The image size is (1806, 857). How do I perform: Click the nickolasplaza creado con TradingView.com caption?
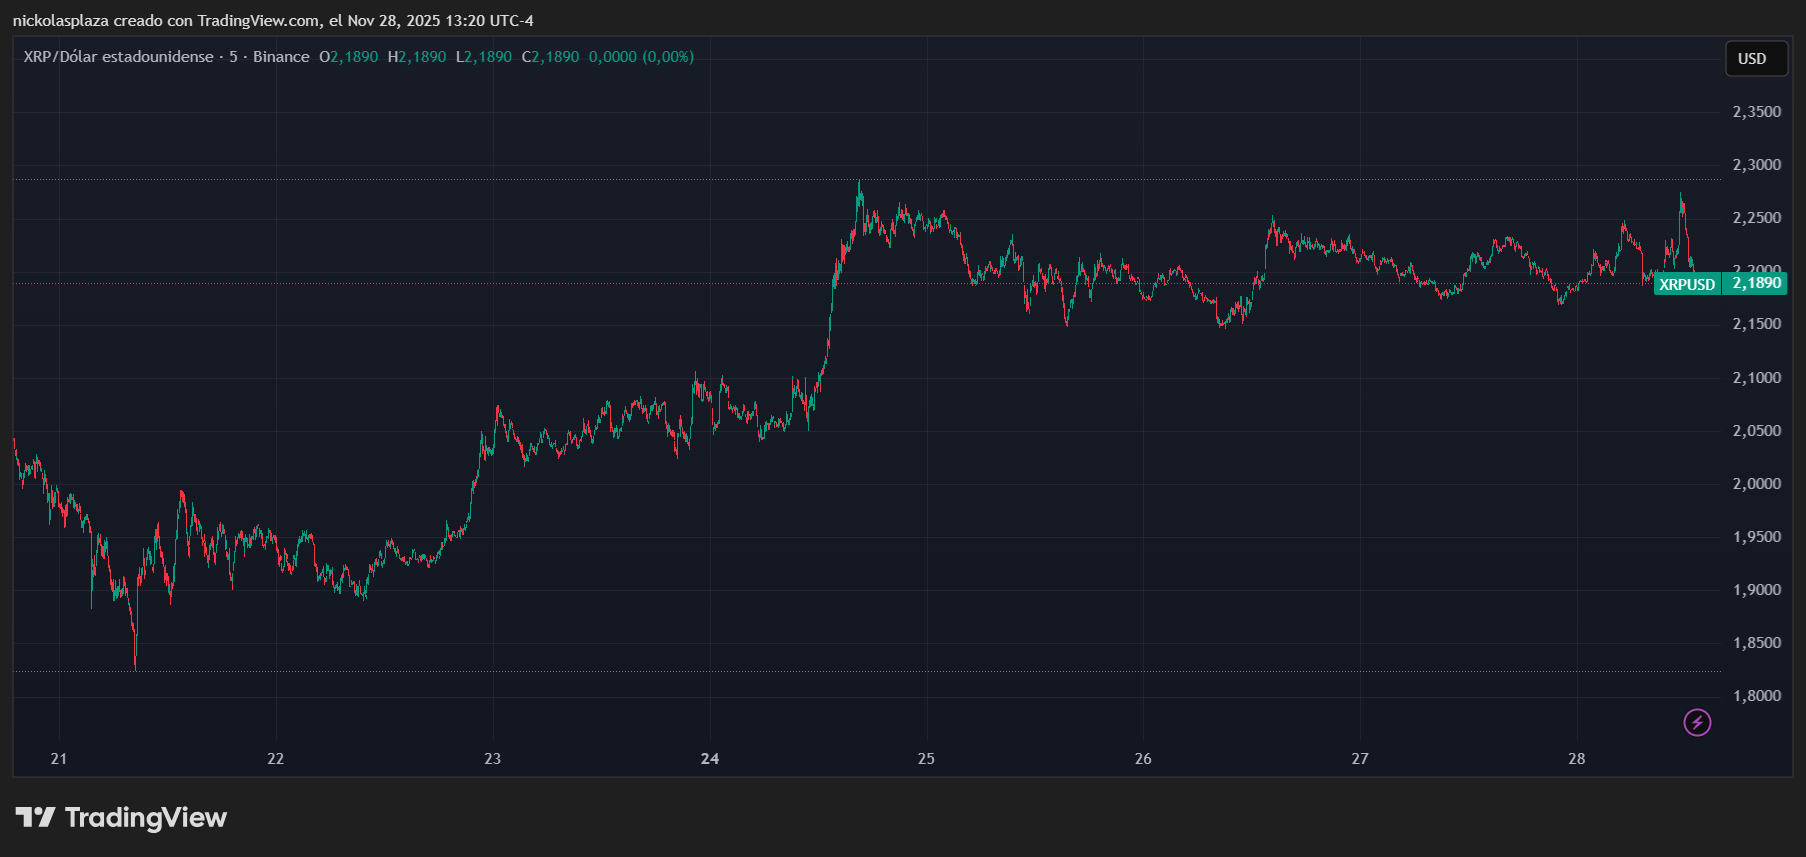pos(272,21)
